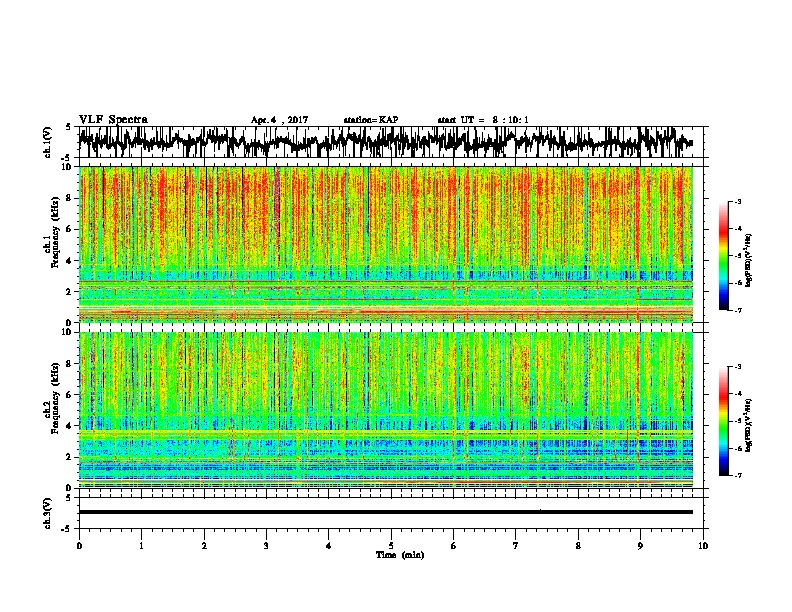This screenshot has height=612, width=792.
Task: Click the -3 tick on ch.2 color bar
Action: pyautogui.click(x=738, y=367)
